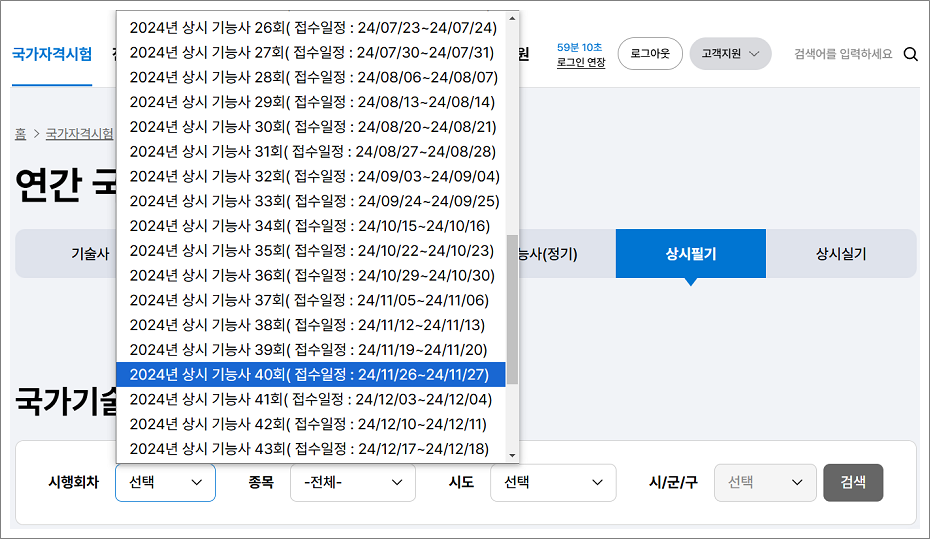This screenshot has width=930, height=539.
Task: Focus the 검색어를 입력하세요 search field
Action: (843, 55)
